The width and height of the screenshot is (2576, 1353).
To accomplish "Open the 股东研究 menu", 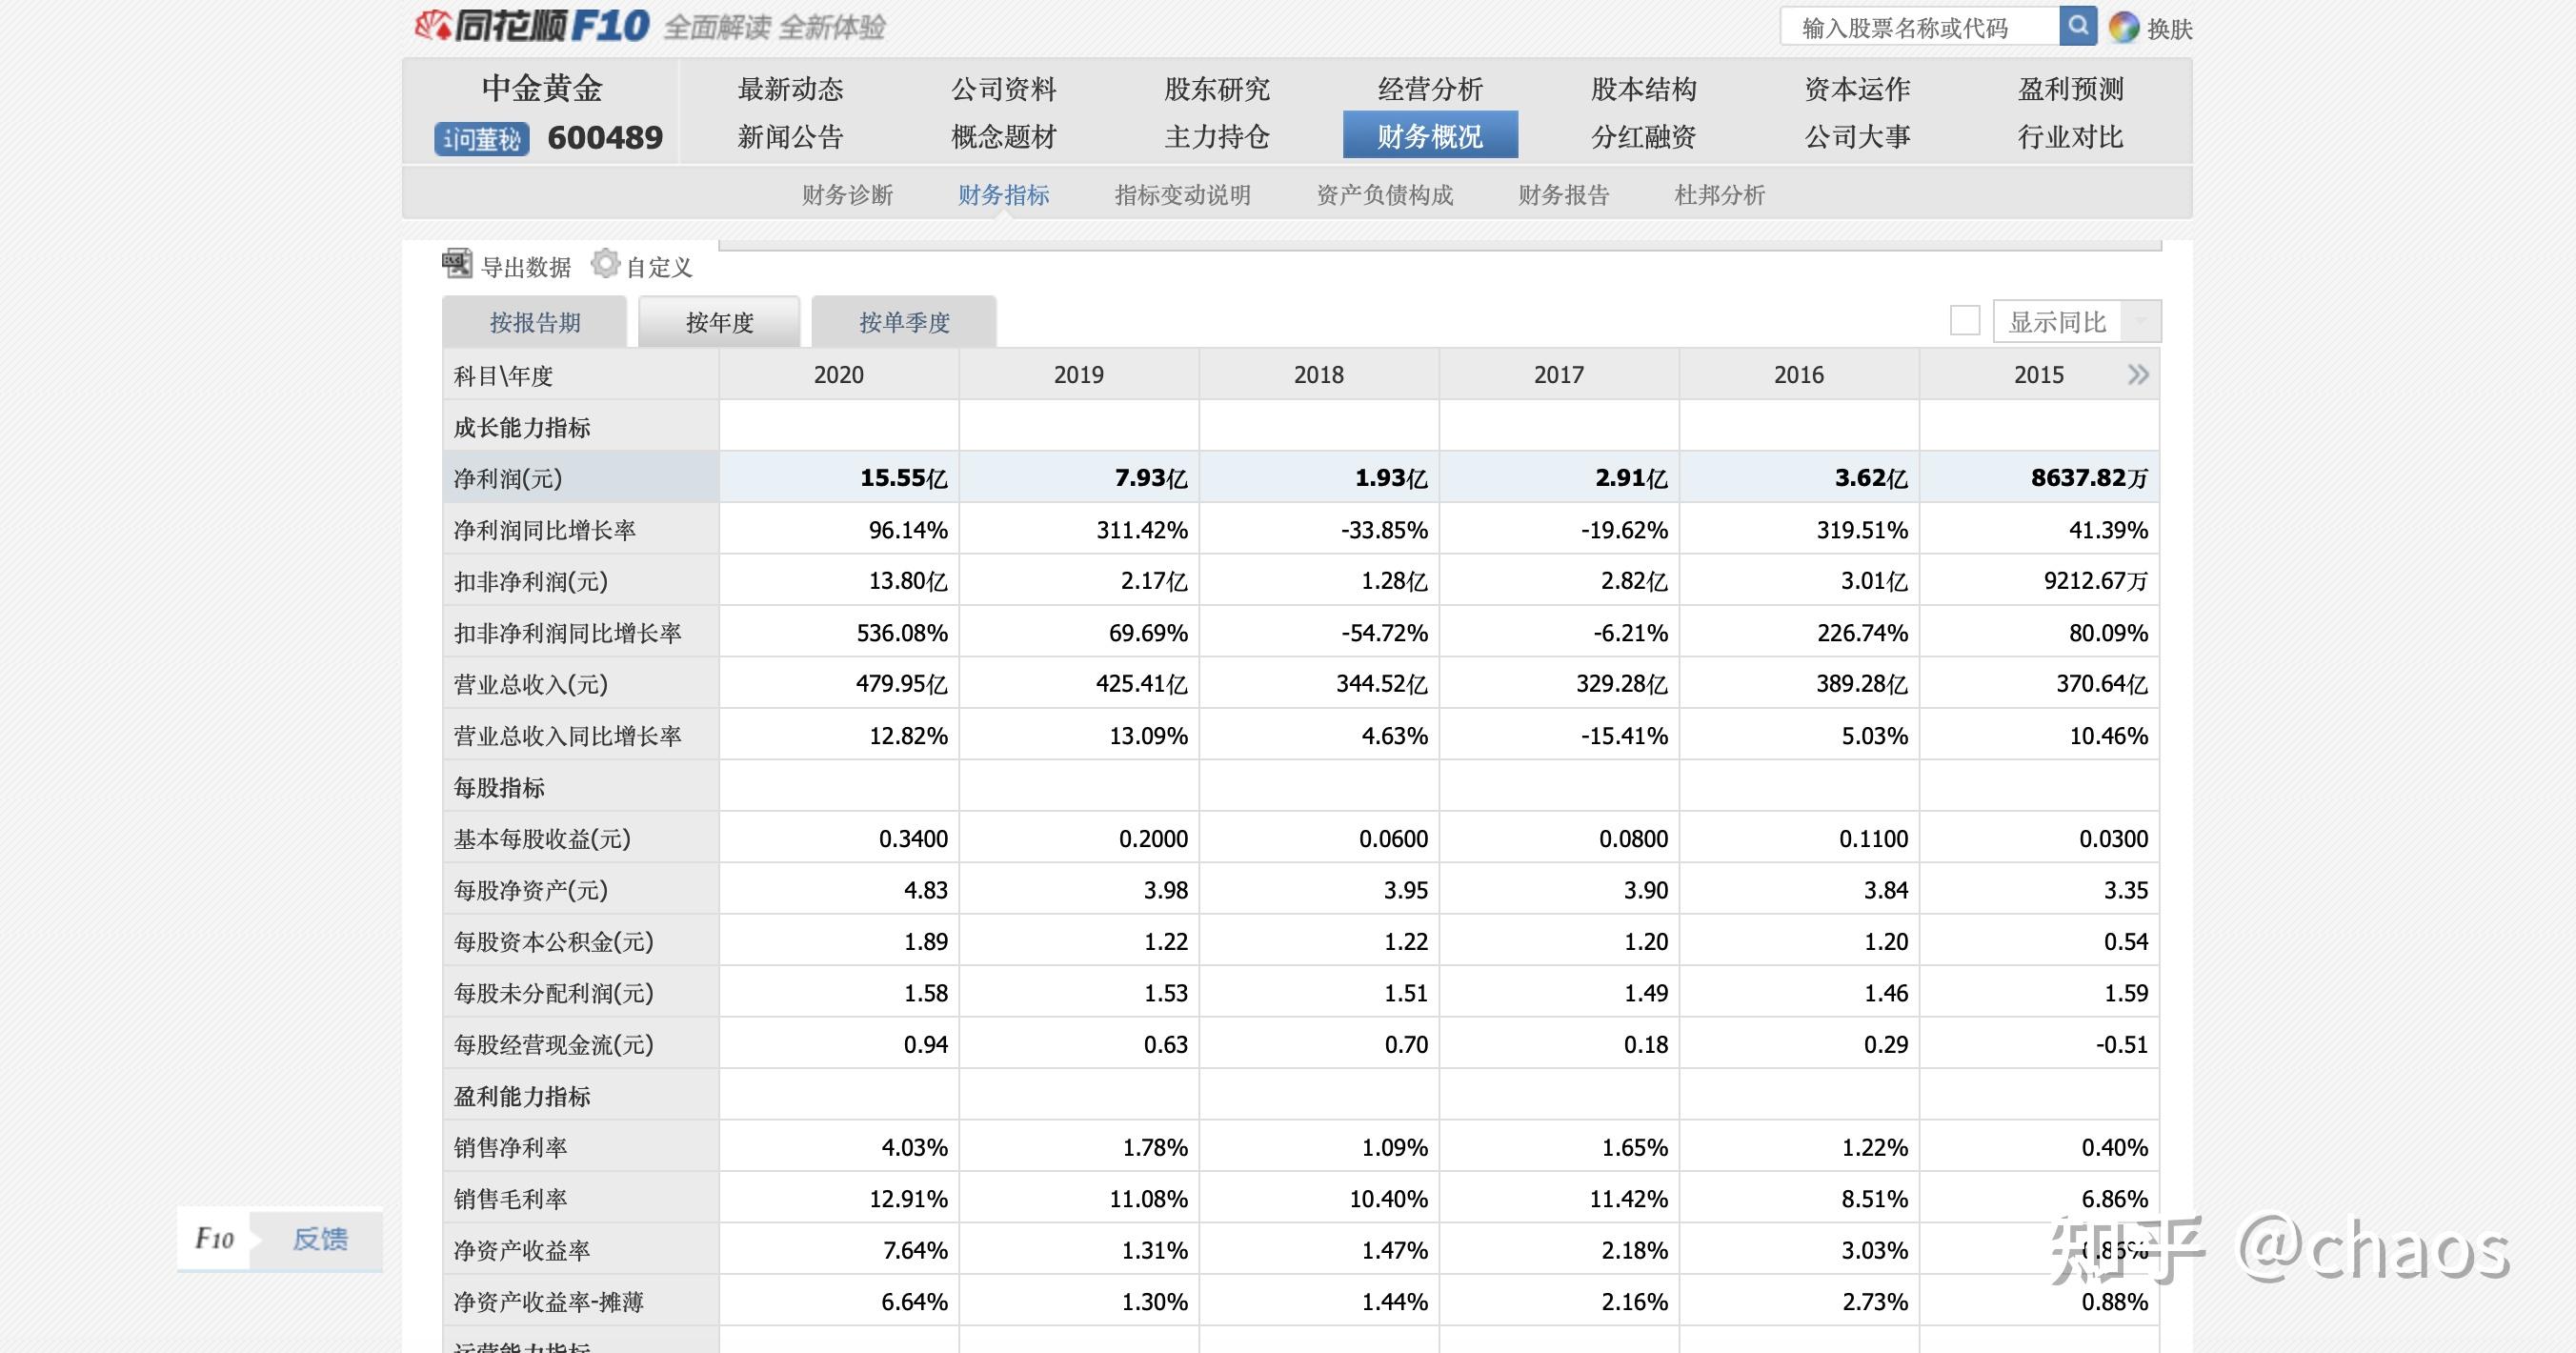I will 1217,89.
